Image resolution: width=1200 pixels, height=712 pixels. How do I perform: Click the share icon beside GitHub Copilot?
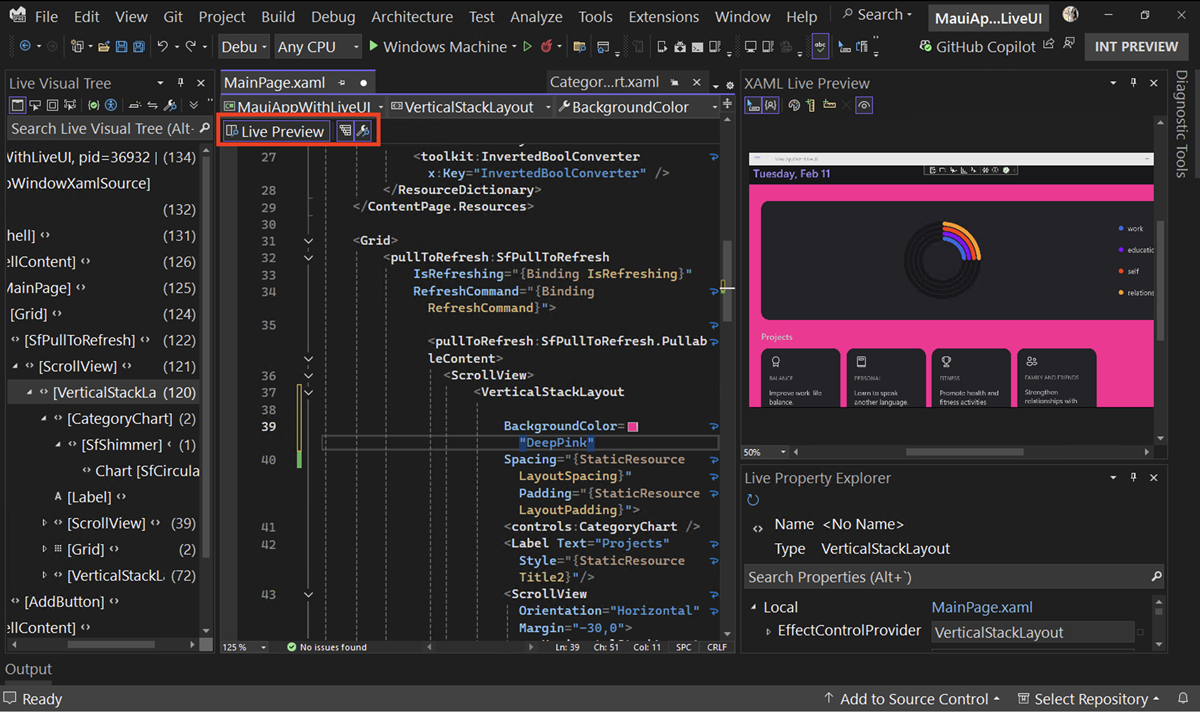1048,45
